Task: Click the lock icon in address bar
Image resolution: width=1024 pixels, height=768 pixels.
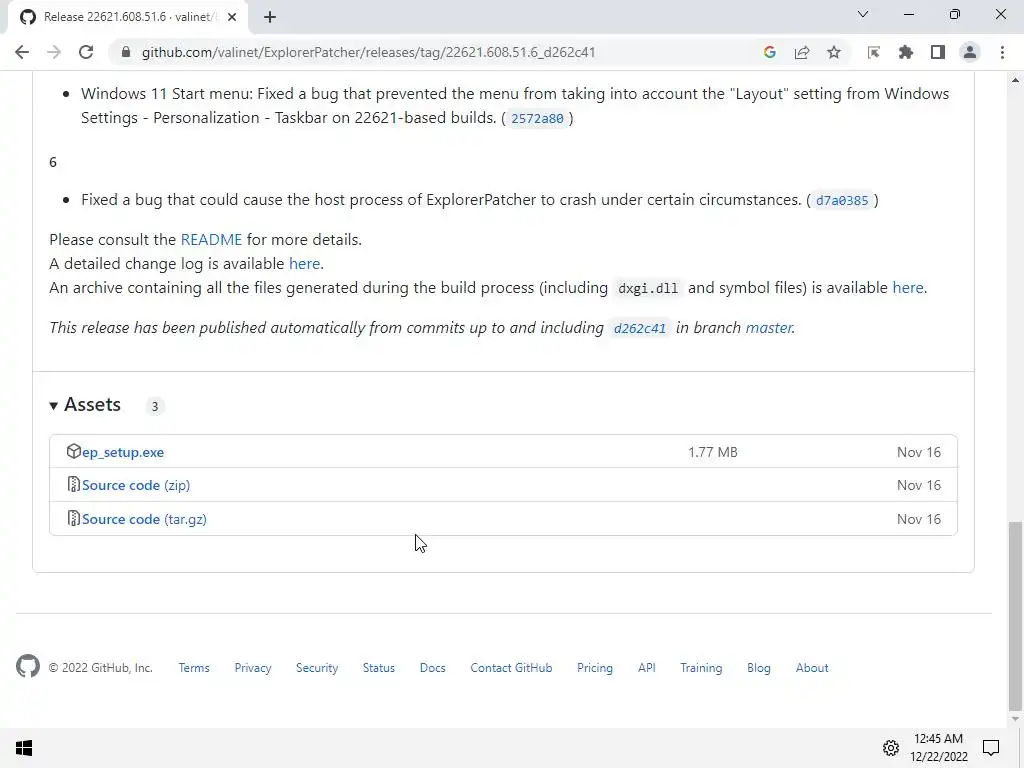Action: (126, 52)
